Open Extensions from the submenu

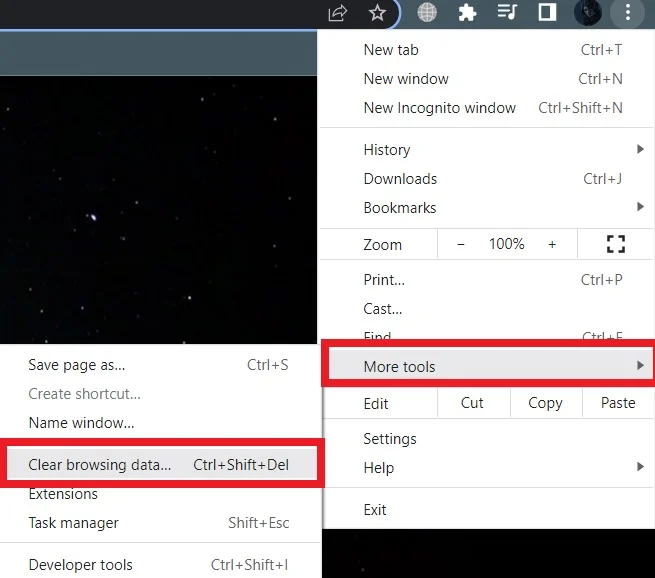click(x=159, y=494)
